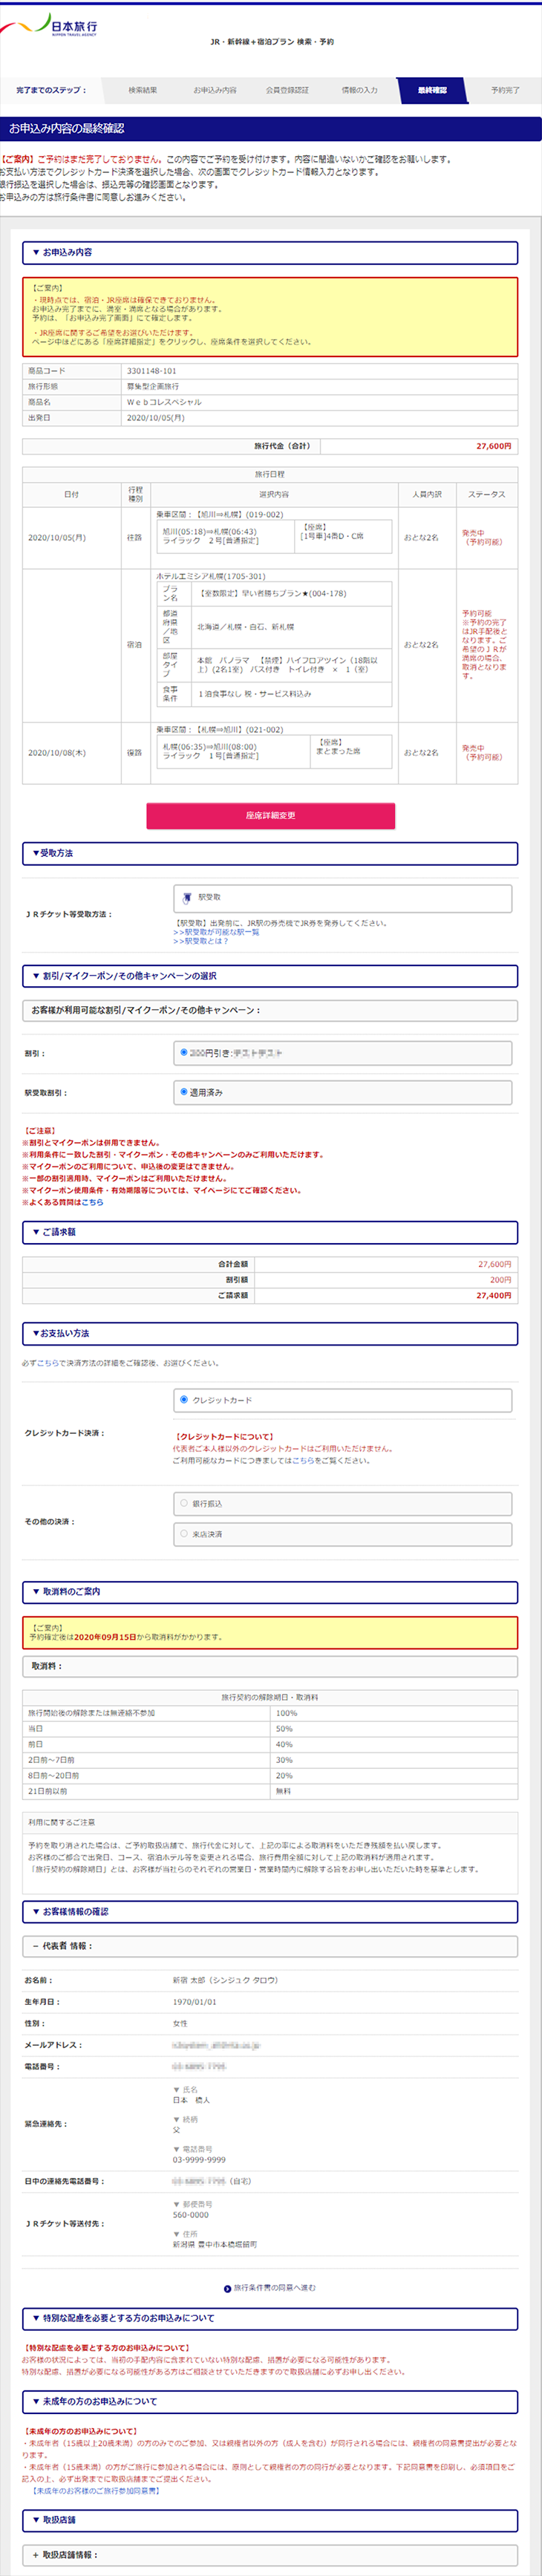Open the 情報の入力 step tab
Screen dimensions: 542x2576
click(359, 90)
